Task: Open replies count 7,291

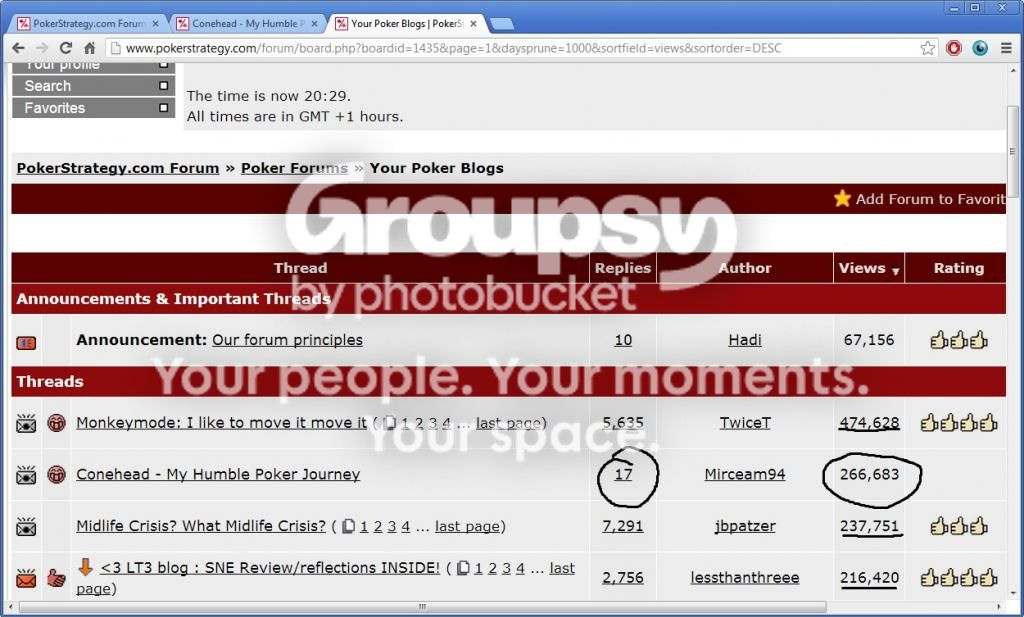Action: pyautogui.click(x=623, y=526)
